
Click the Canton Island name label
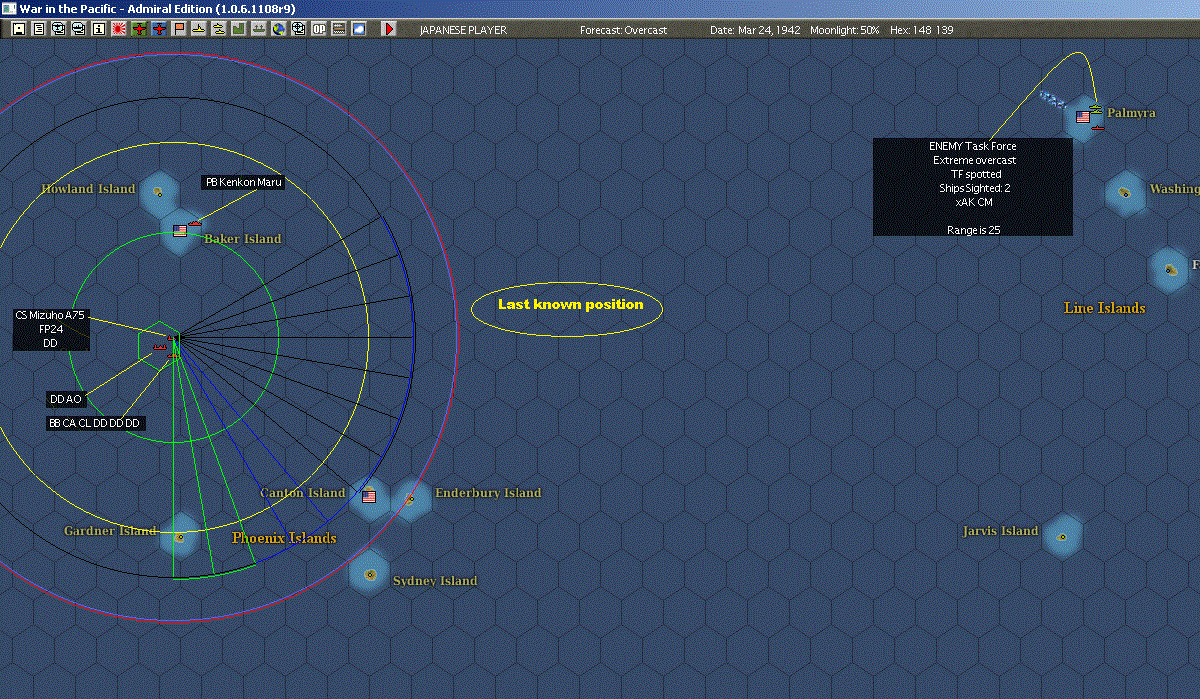[x=302, y=493]
